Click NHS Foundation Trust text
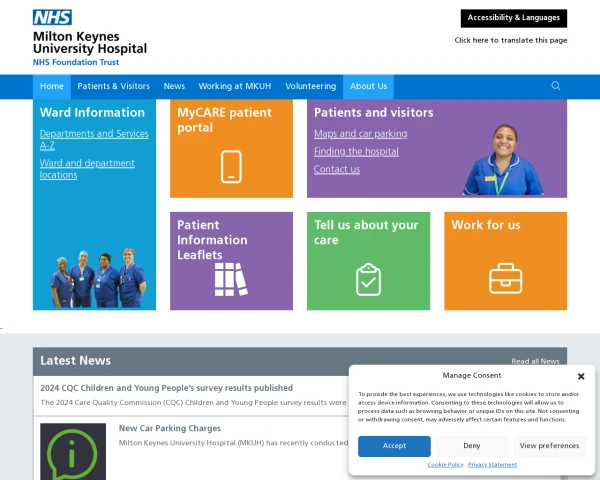Viewport: 600px width, 480px height. click(76, 62)
